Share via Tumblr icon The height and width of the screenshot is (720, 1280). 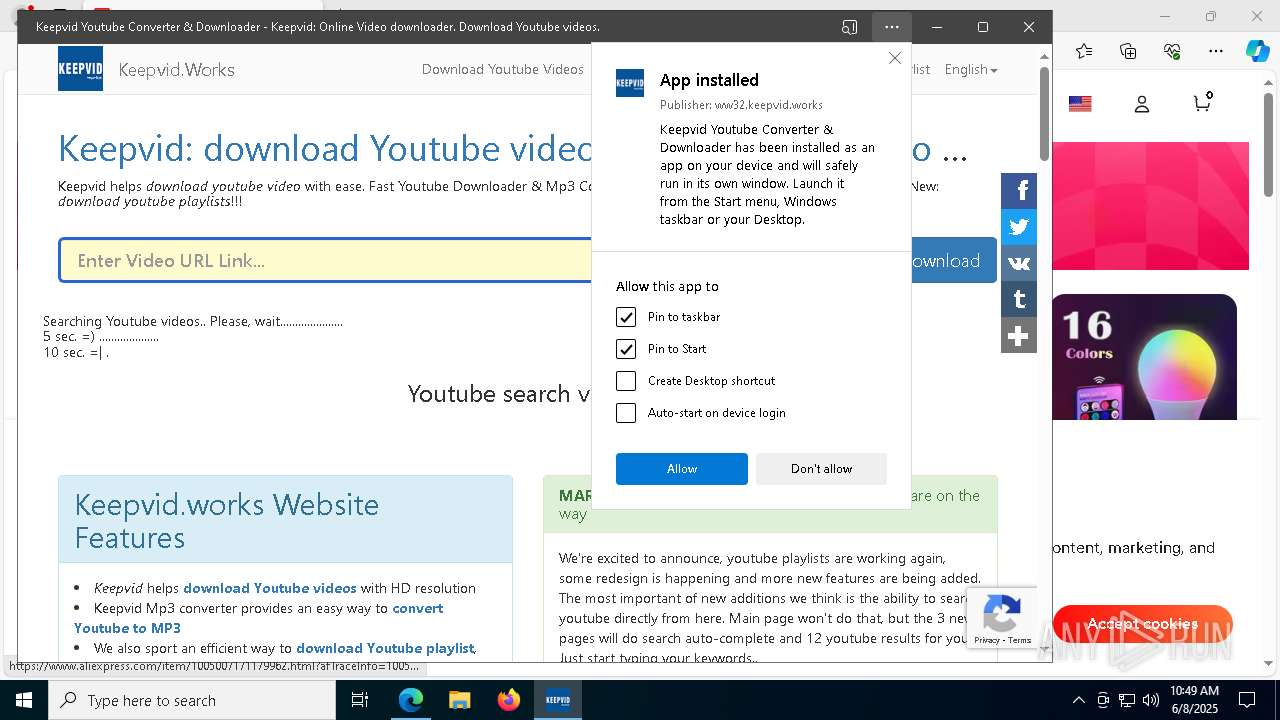point(1019,299)
